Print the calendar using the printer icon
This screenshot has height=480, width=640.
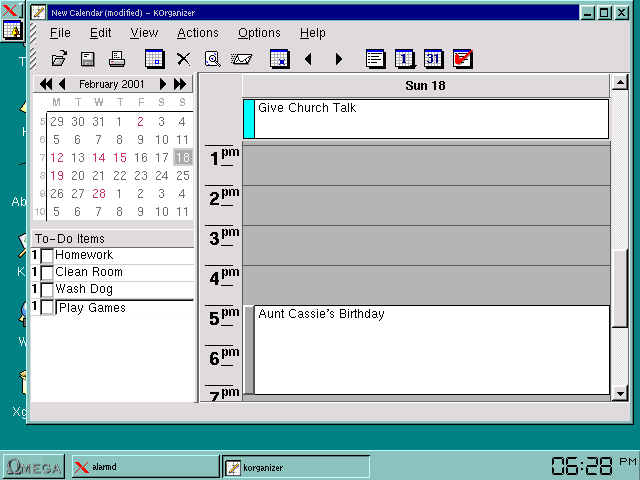(x=117, y=59)
